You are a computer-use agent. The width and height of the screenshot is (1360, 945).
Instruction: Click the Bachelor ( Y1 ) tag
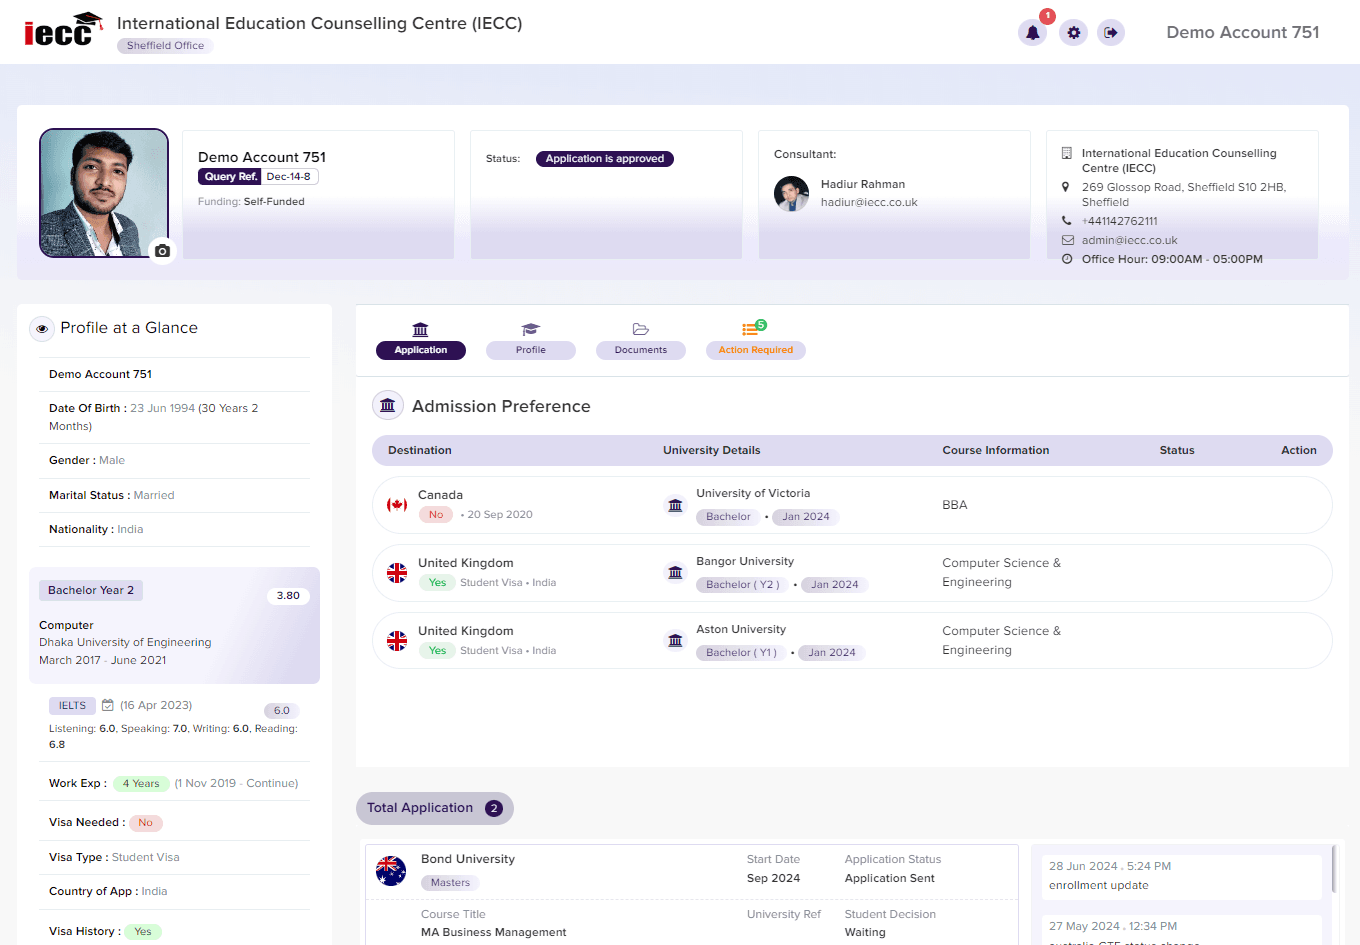[741, 653]
